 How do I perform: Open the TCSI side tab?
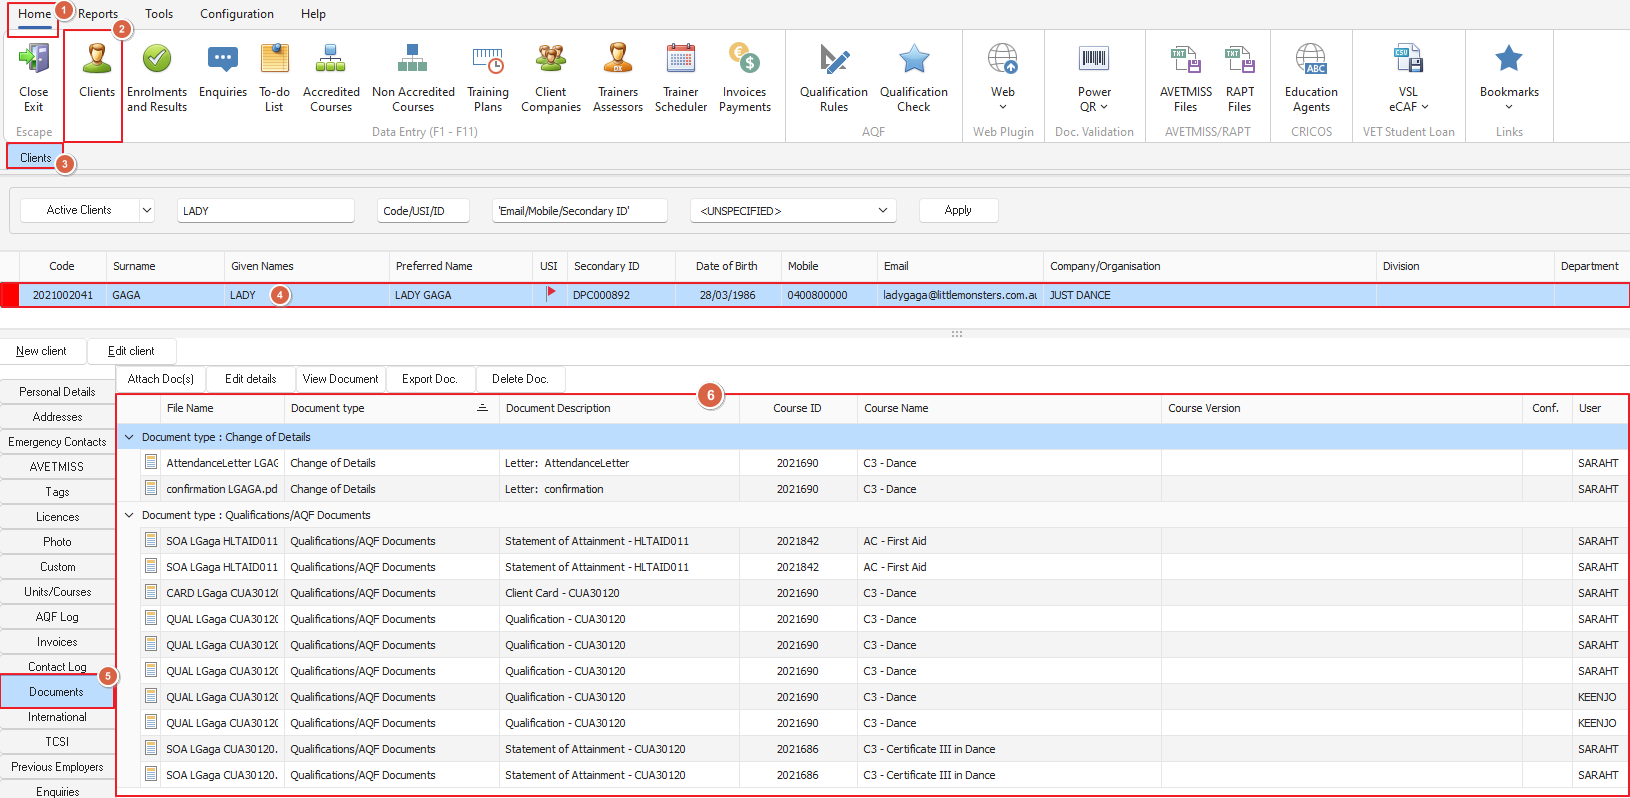(x=58, y=742)
